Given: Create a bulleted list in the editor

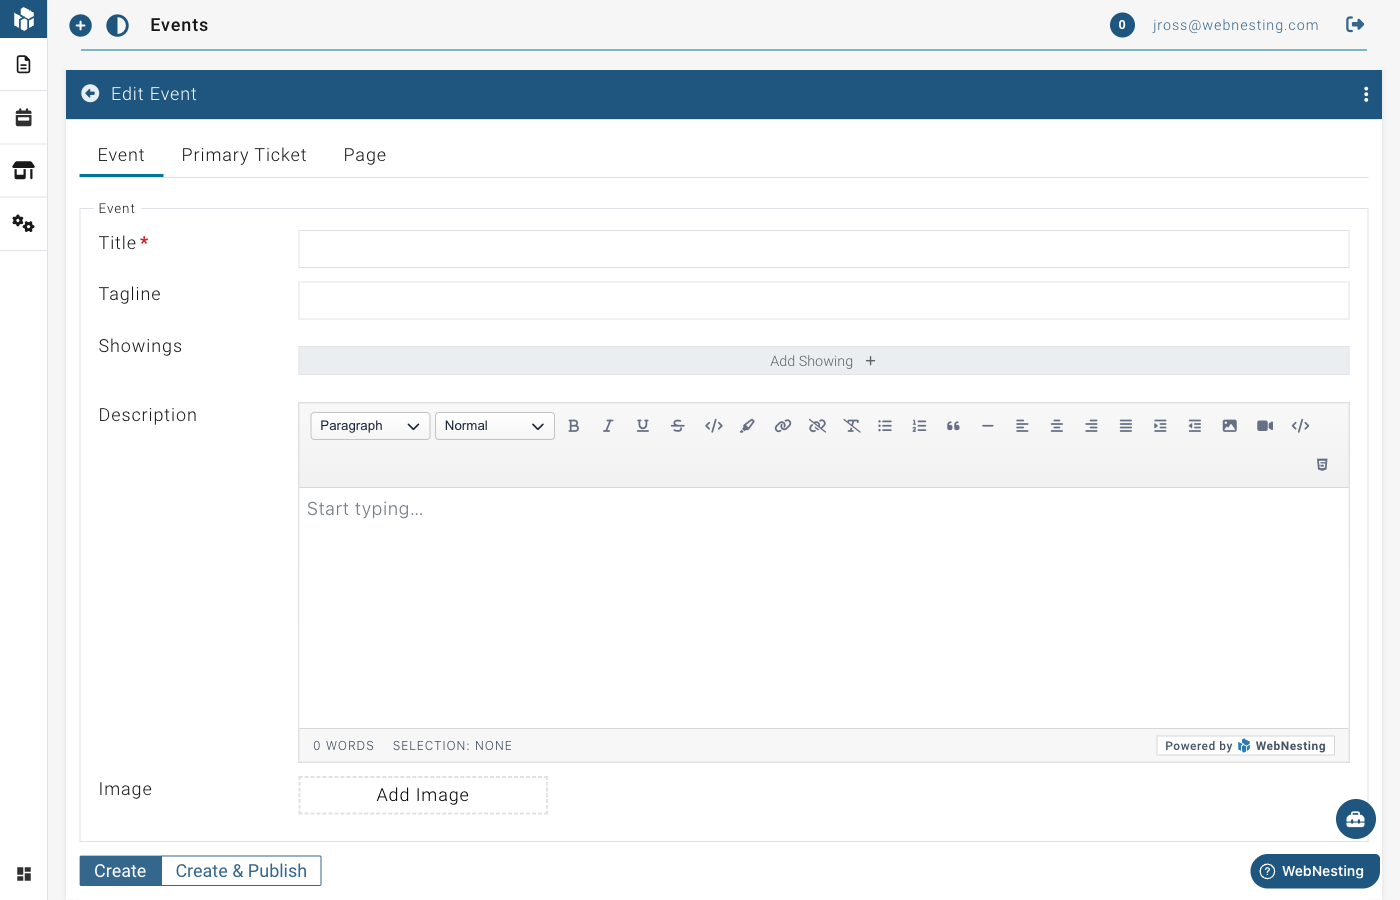Looking at the screenshot, I should [885, 425].
